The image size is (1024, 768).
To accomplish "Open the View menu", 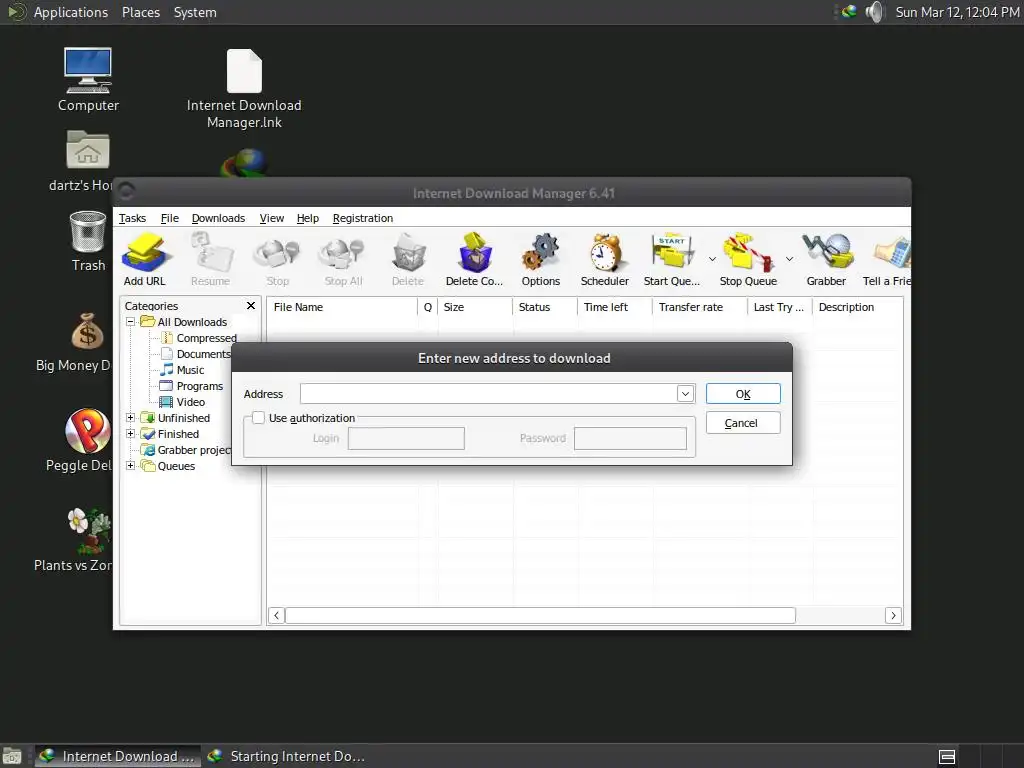I will [x=271, y=218].
